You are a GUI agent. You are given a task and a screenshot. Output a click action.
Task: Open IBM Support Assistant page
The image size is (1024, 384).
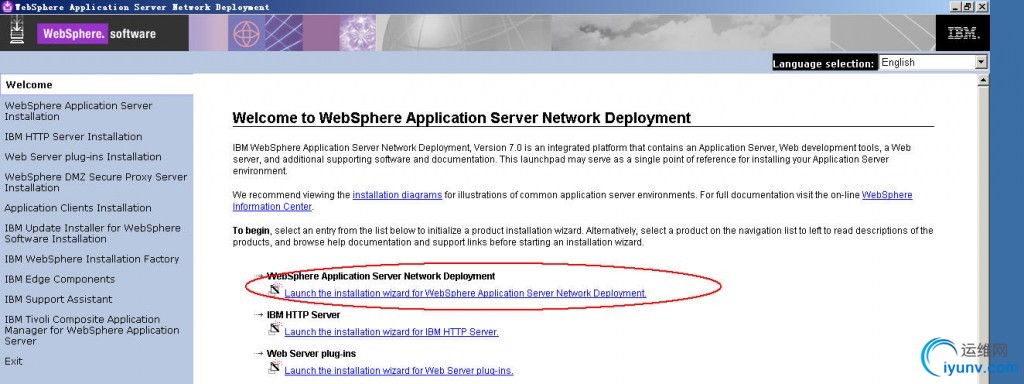coord(58,299)
